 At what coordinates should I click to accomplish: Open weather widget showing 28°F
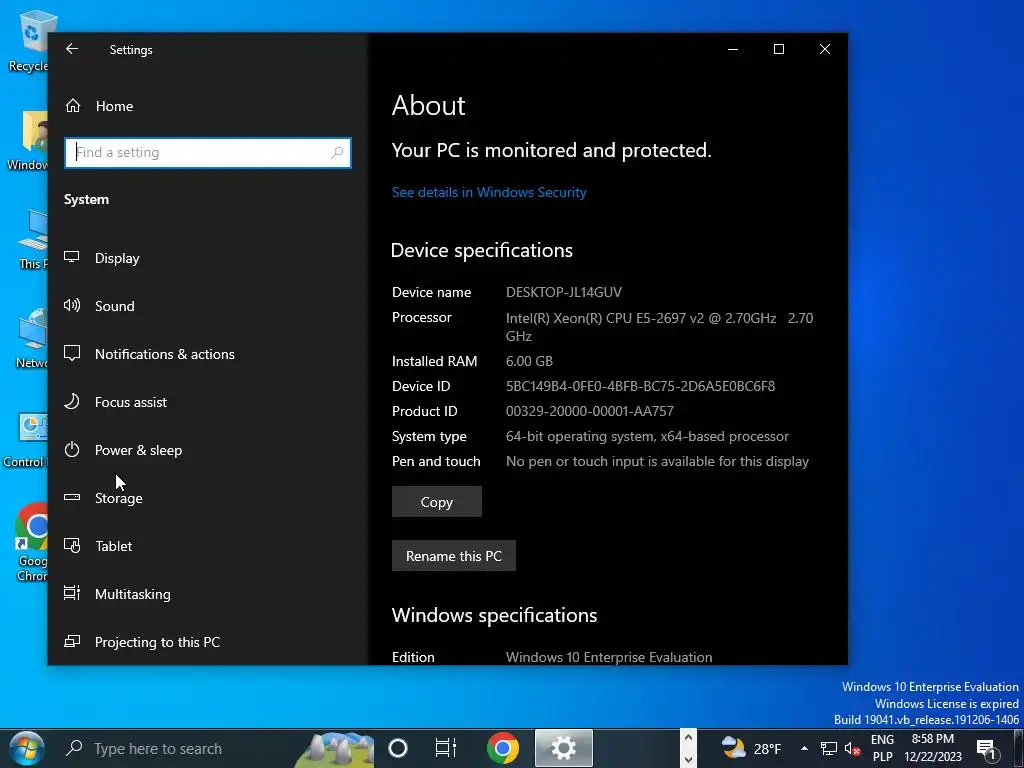pos(751,748)
